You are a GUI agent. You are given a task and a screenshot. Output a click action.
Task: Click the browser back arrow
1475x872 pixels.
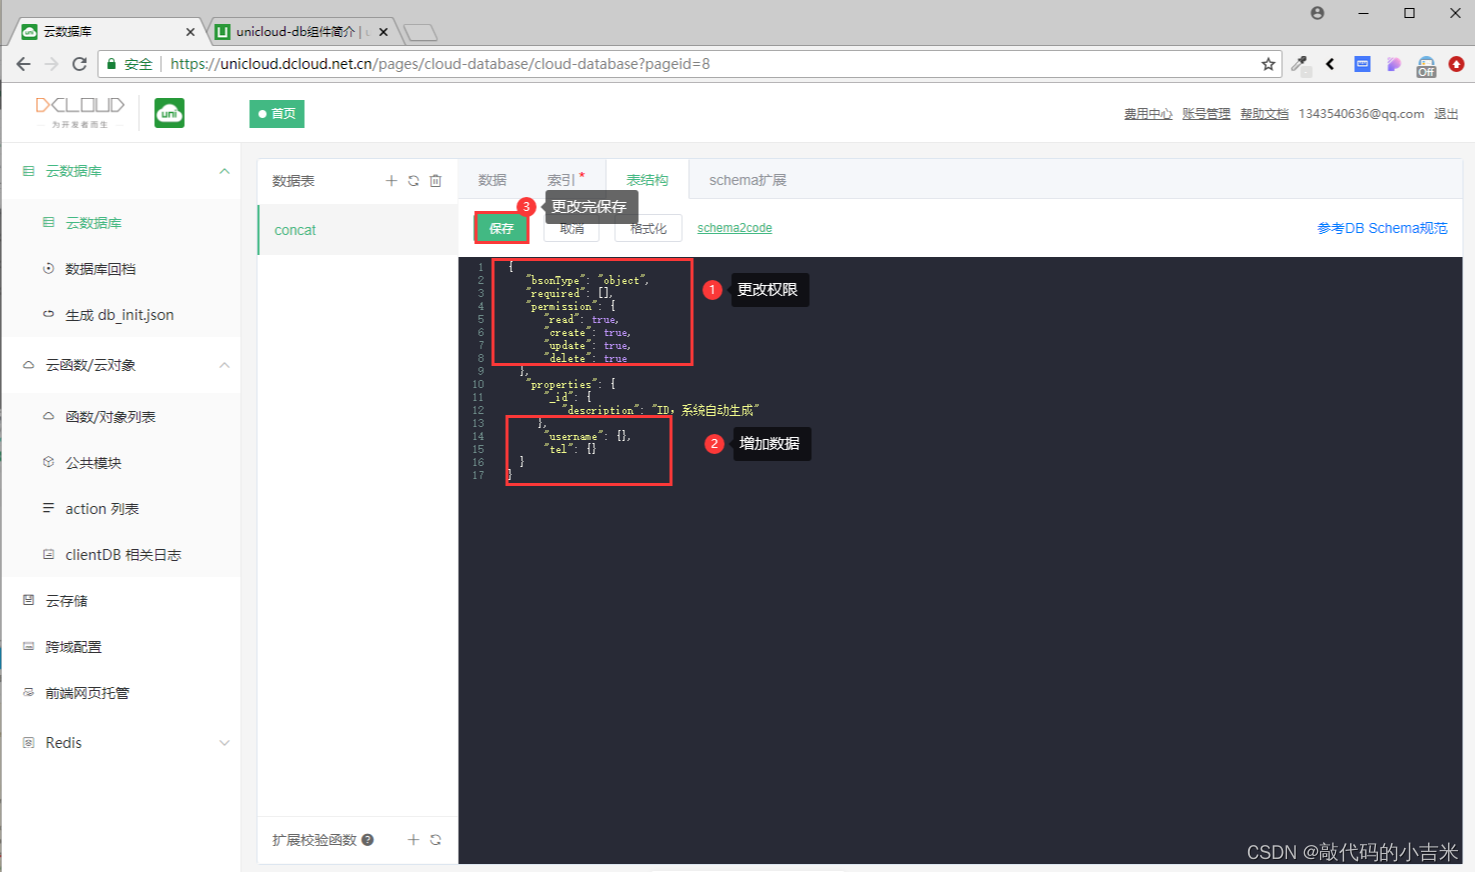pos(23,64)
